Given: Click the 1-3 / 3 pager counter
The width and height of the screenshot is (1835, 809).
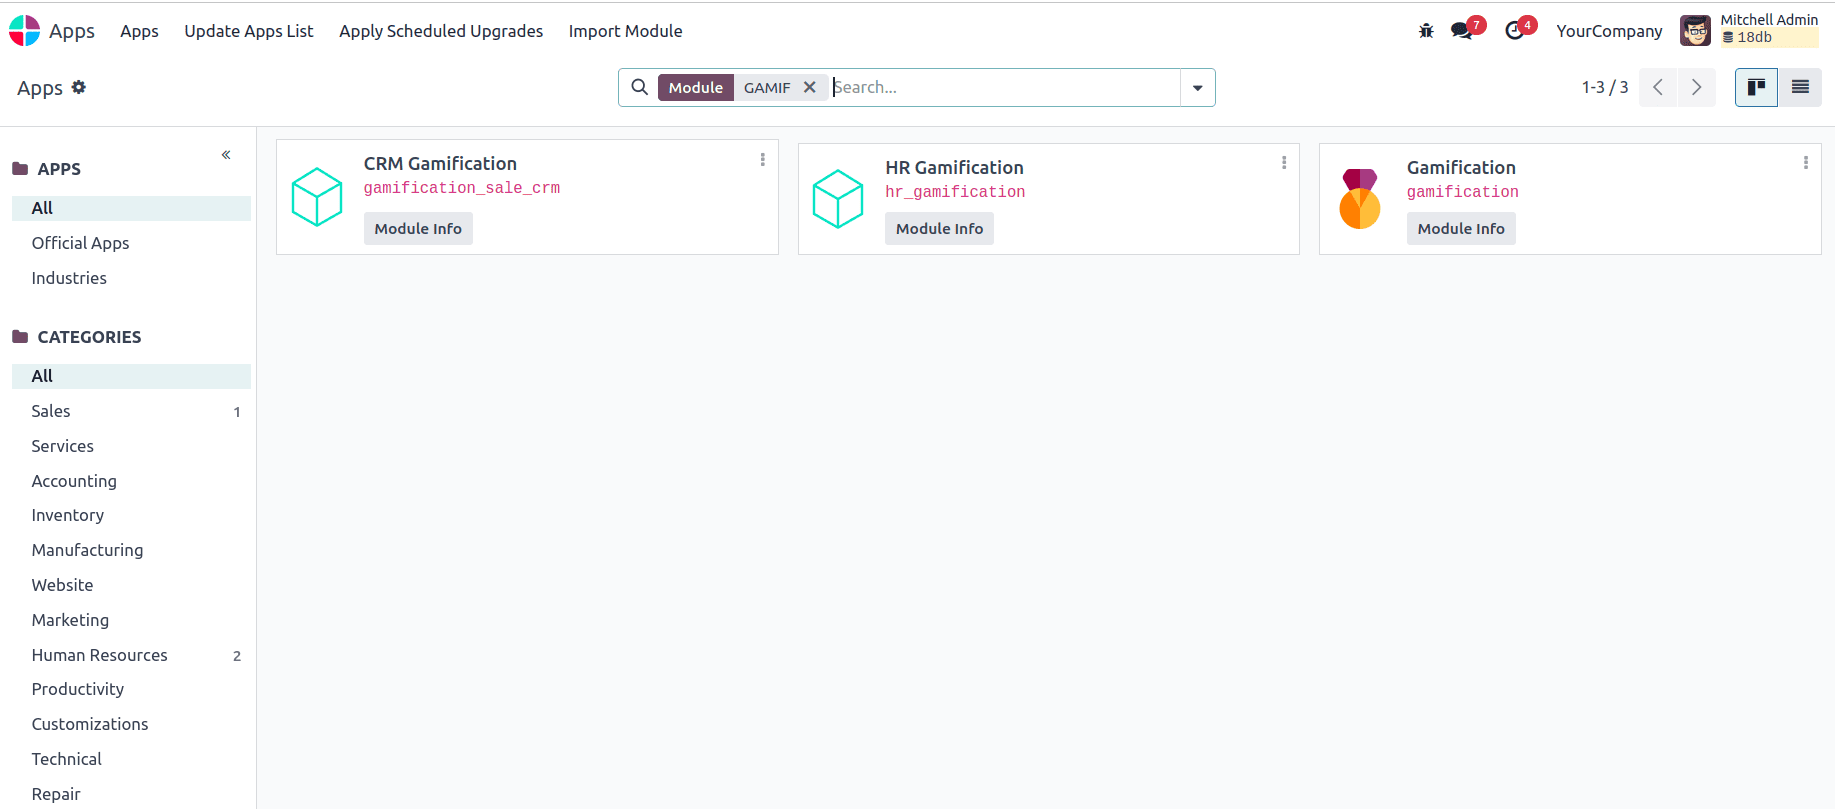Looking at the screenshot, I should [1605, 87].
